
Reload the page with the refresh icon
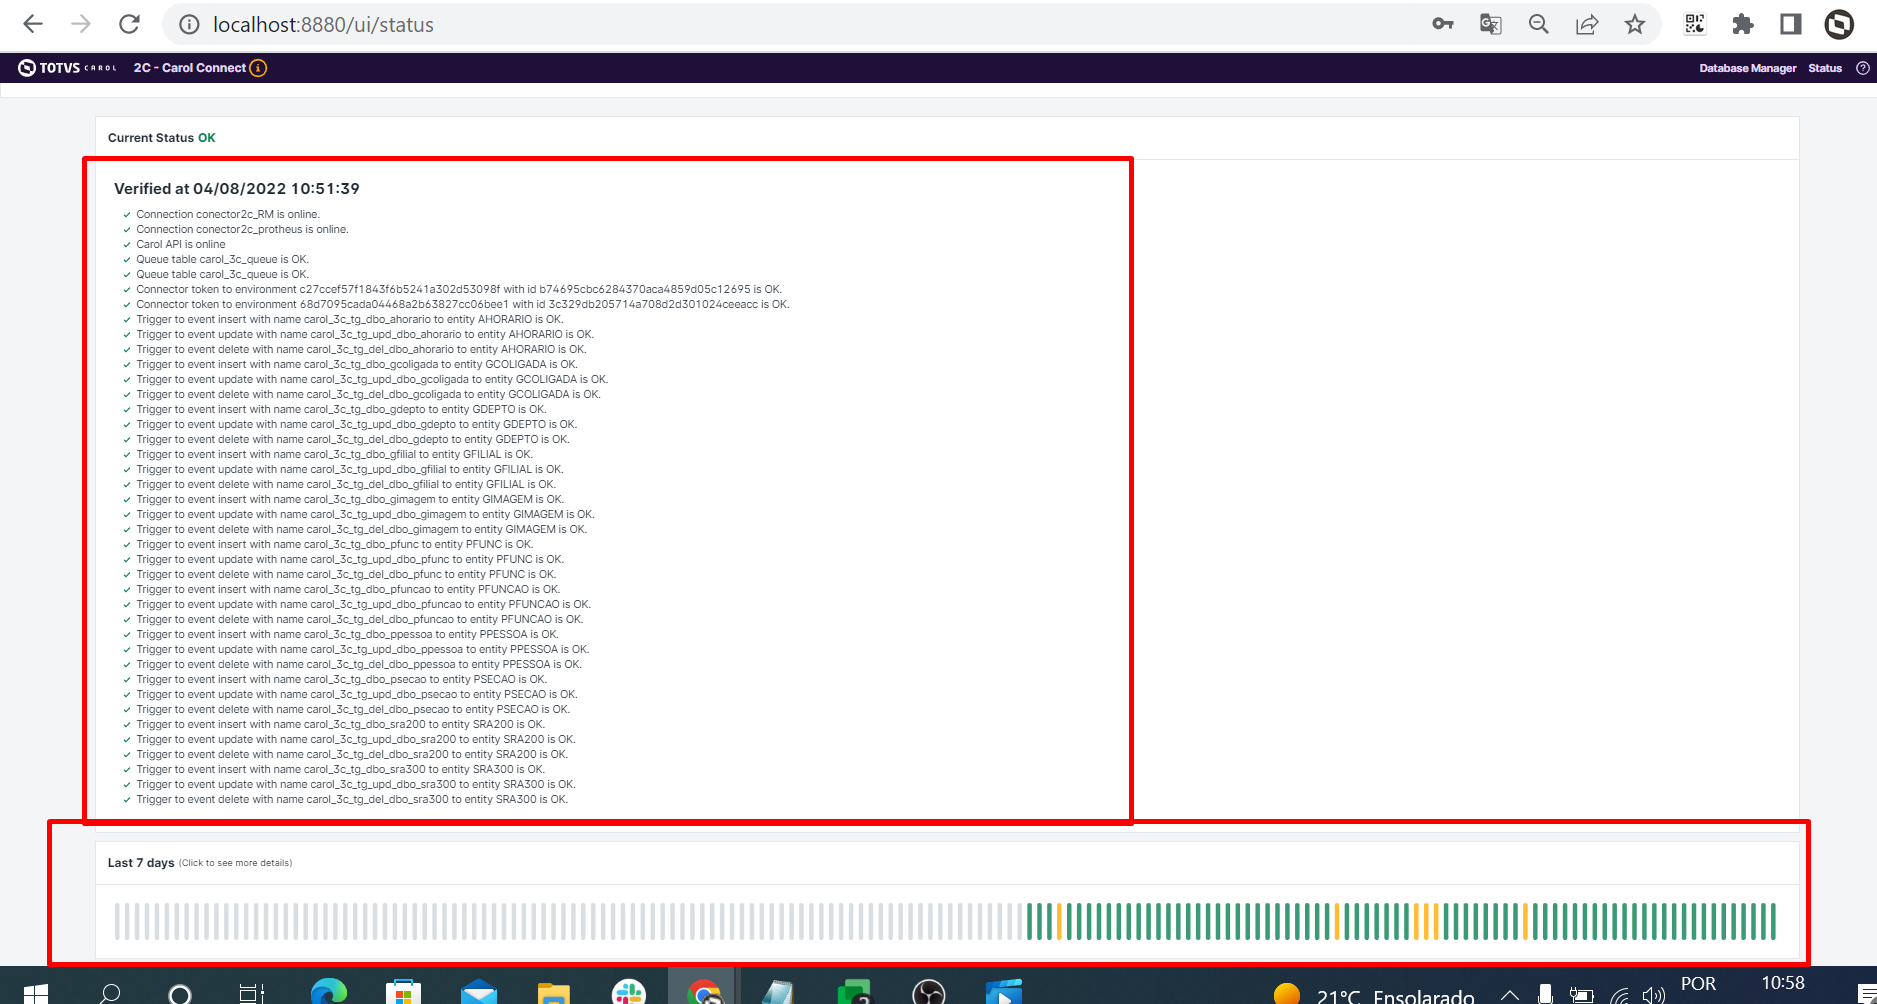click(x=129, y=24)
